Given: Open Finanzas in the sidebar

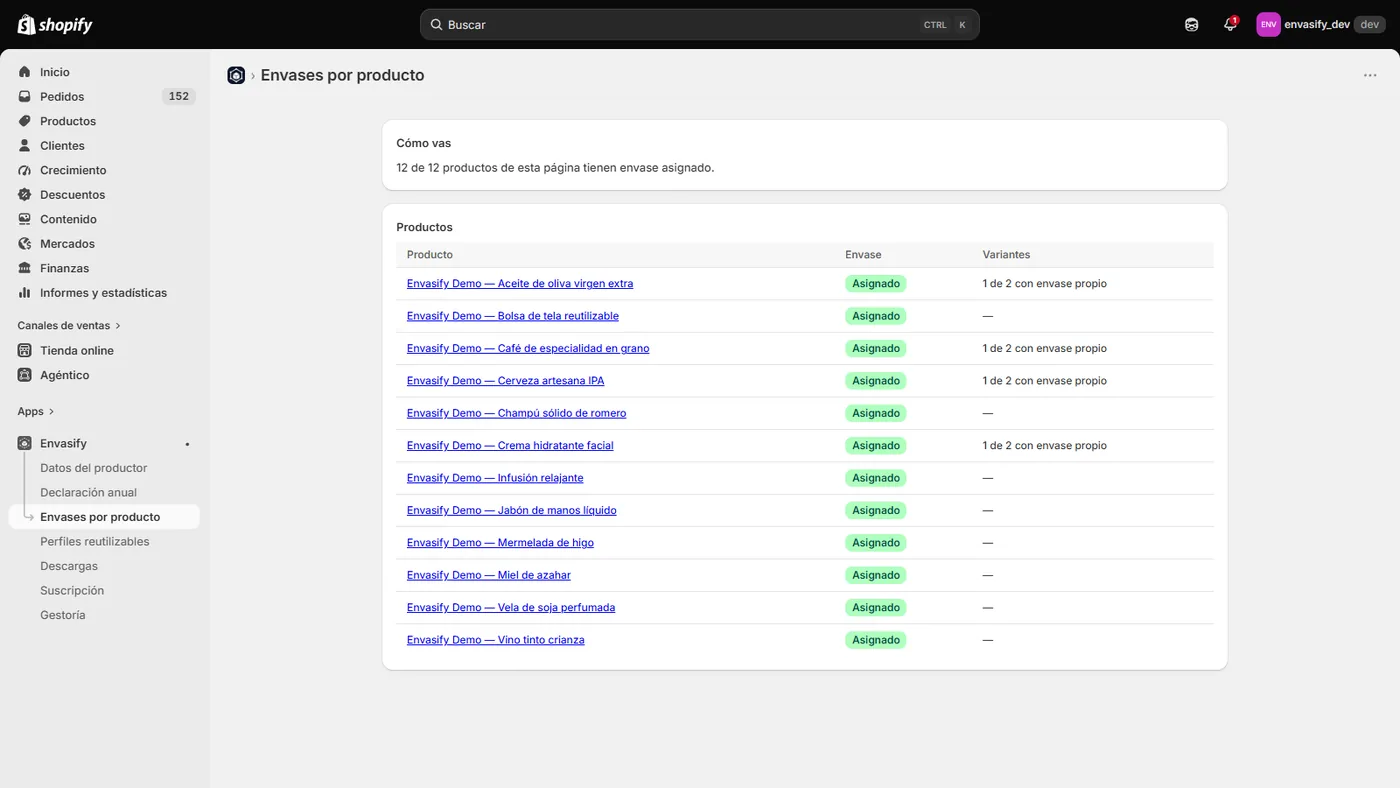Looking at the screenshot, I should [64, 268].
